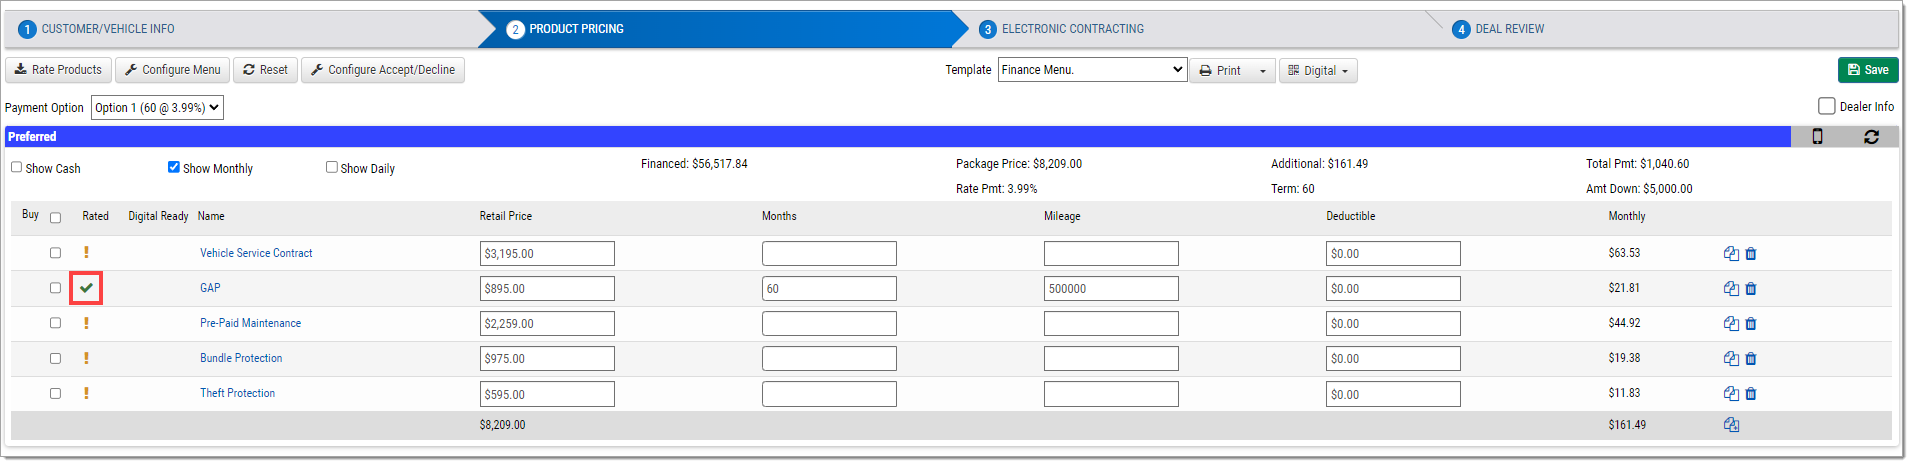Copy the Bundle Protection row
1910x464 pixels.
[x=1731, y=359]
